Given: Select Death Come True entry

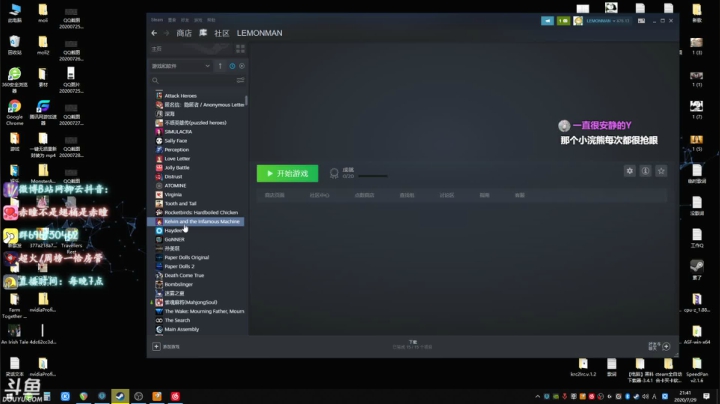Looking at the screenshot, I should pos(184,275).
